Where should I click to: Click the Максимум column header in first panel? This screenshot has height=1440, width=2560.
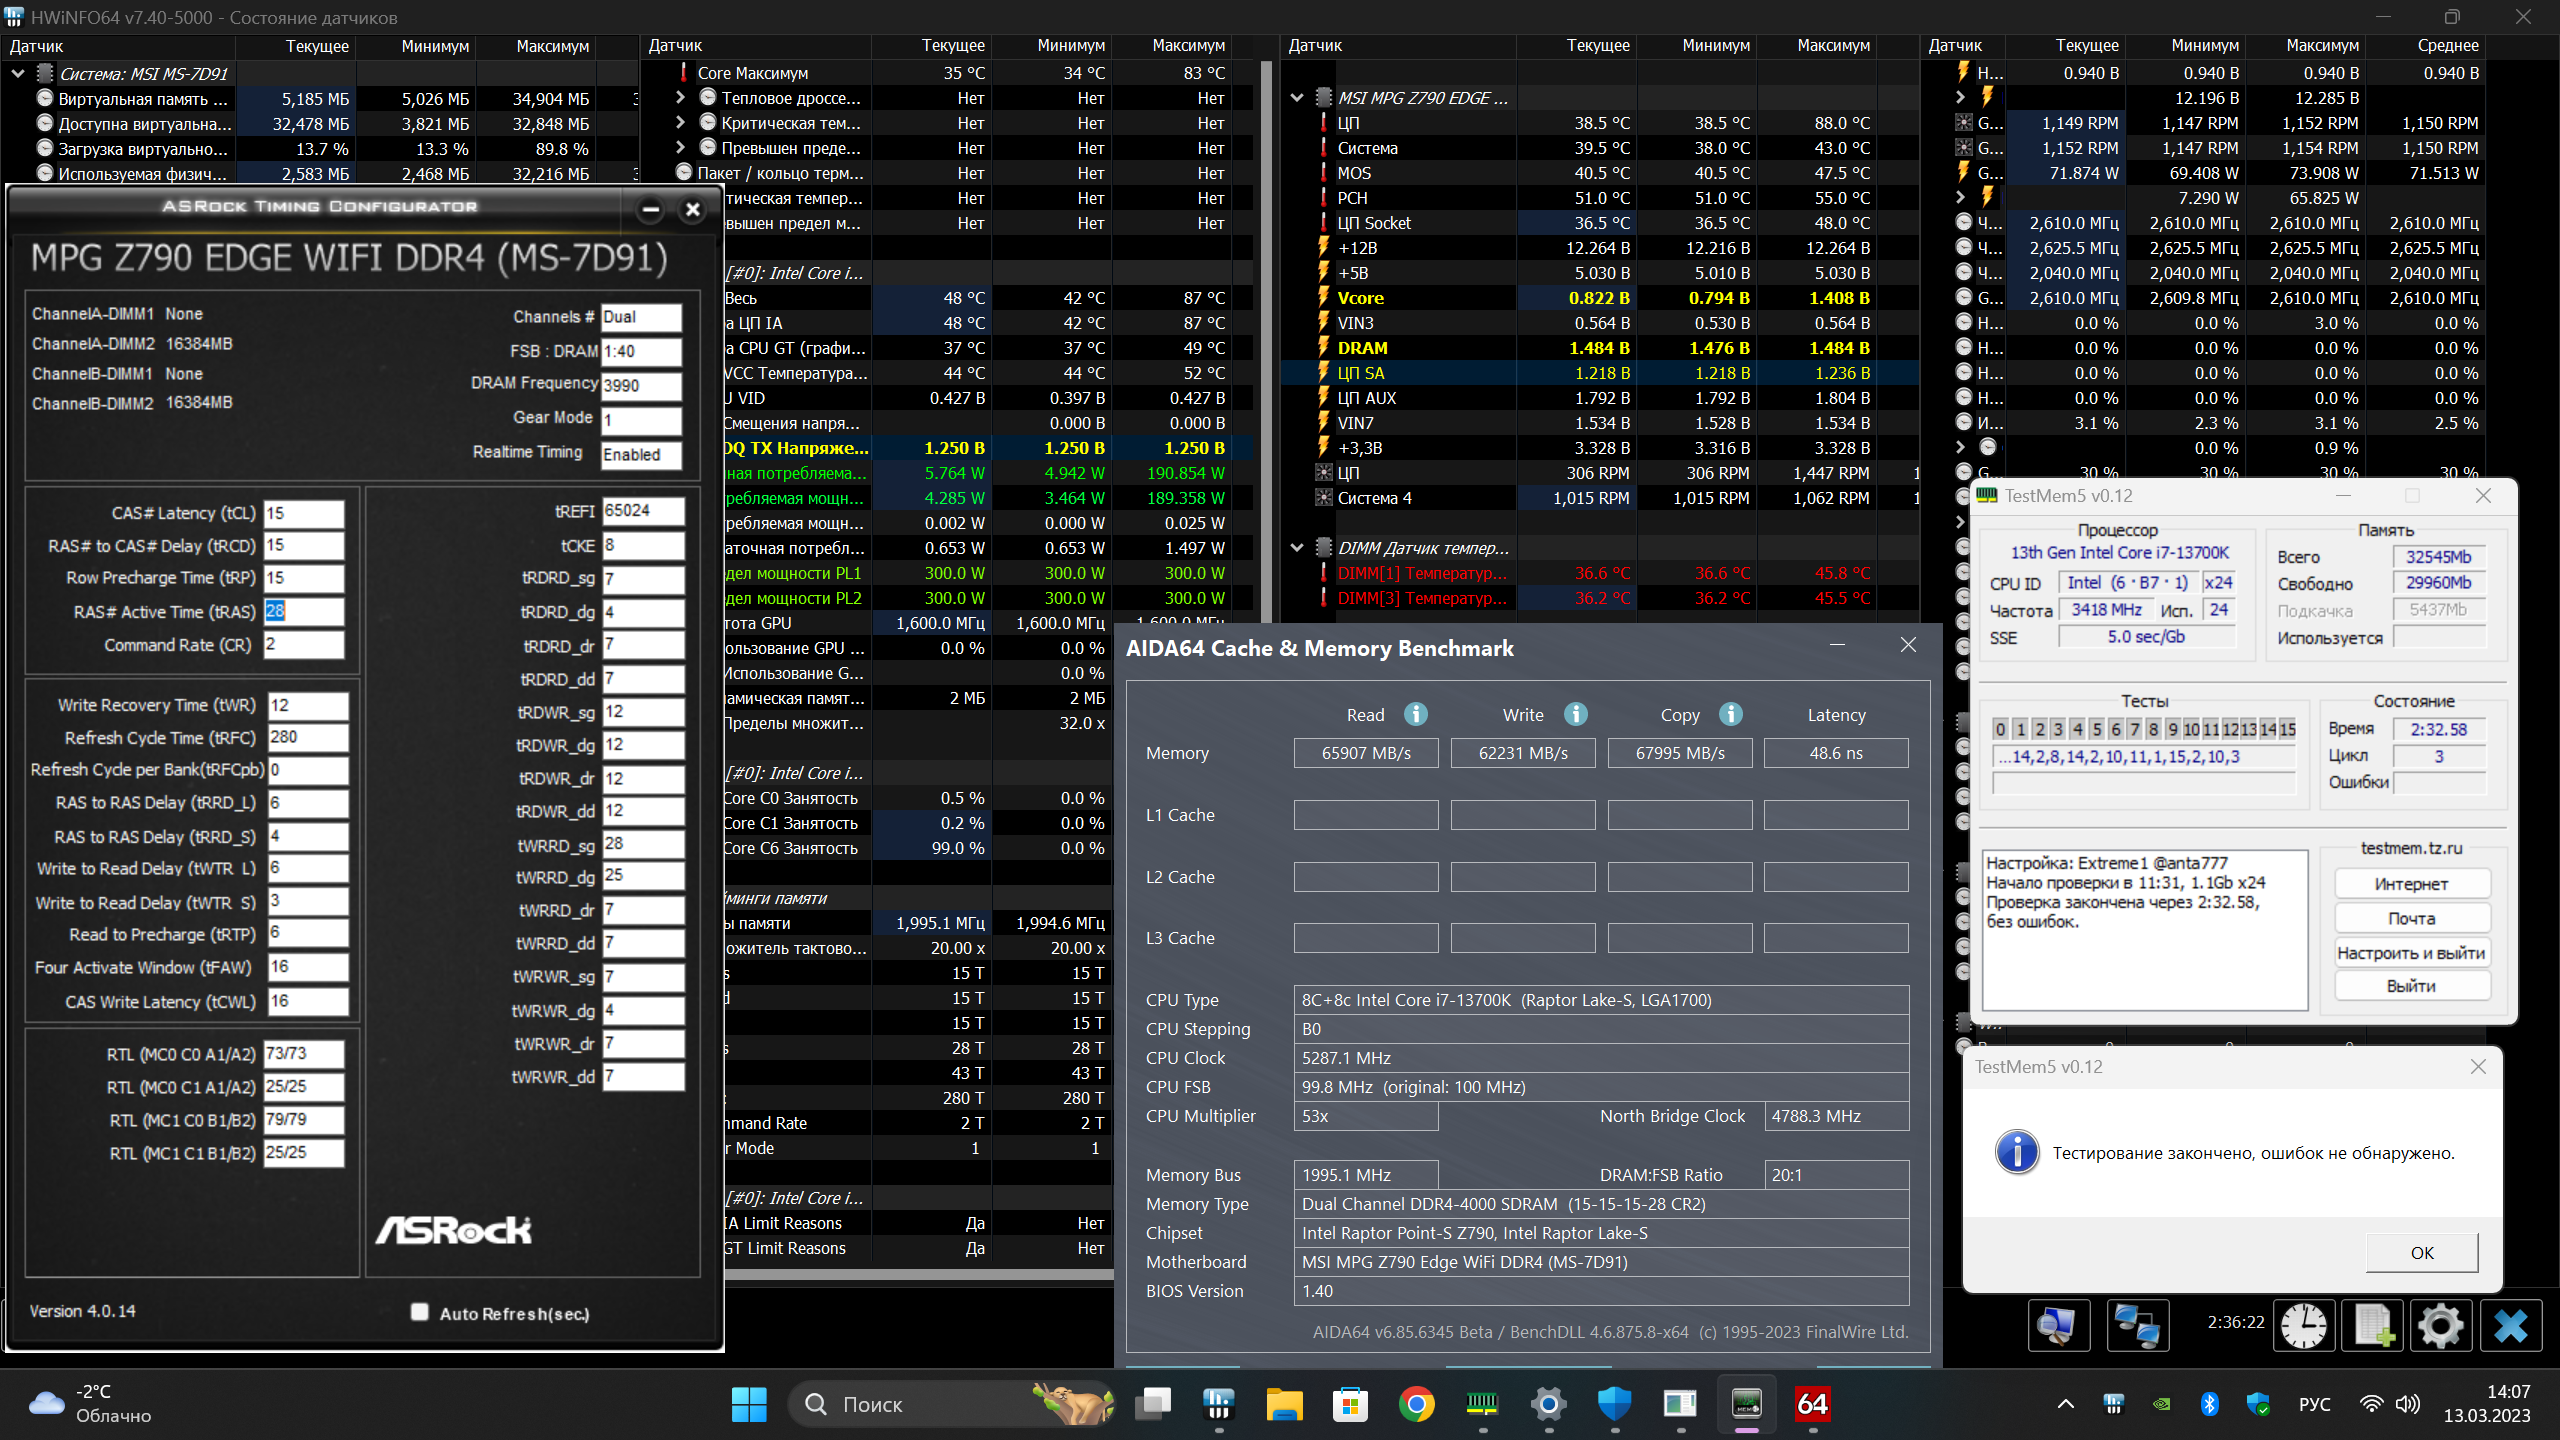point(552,46)
